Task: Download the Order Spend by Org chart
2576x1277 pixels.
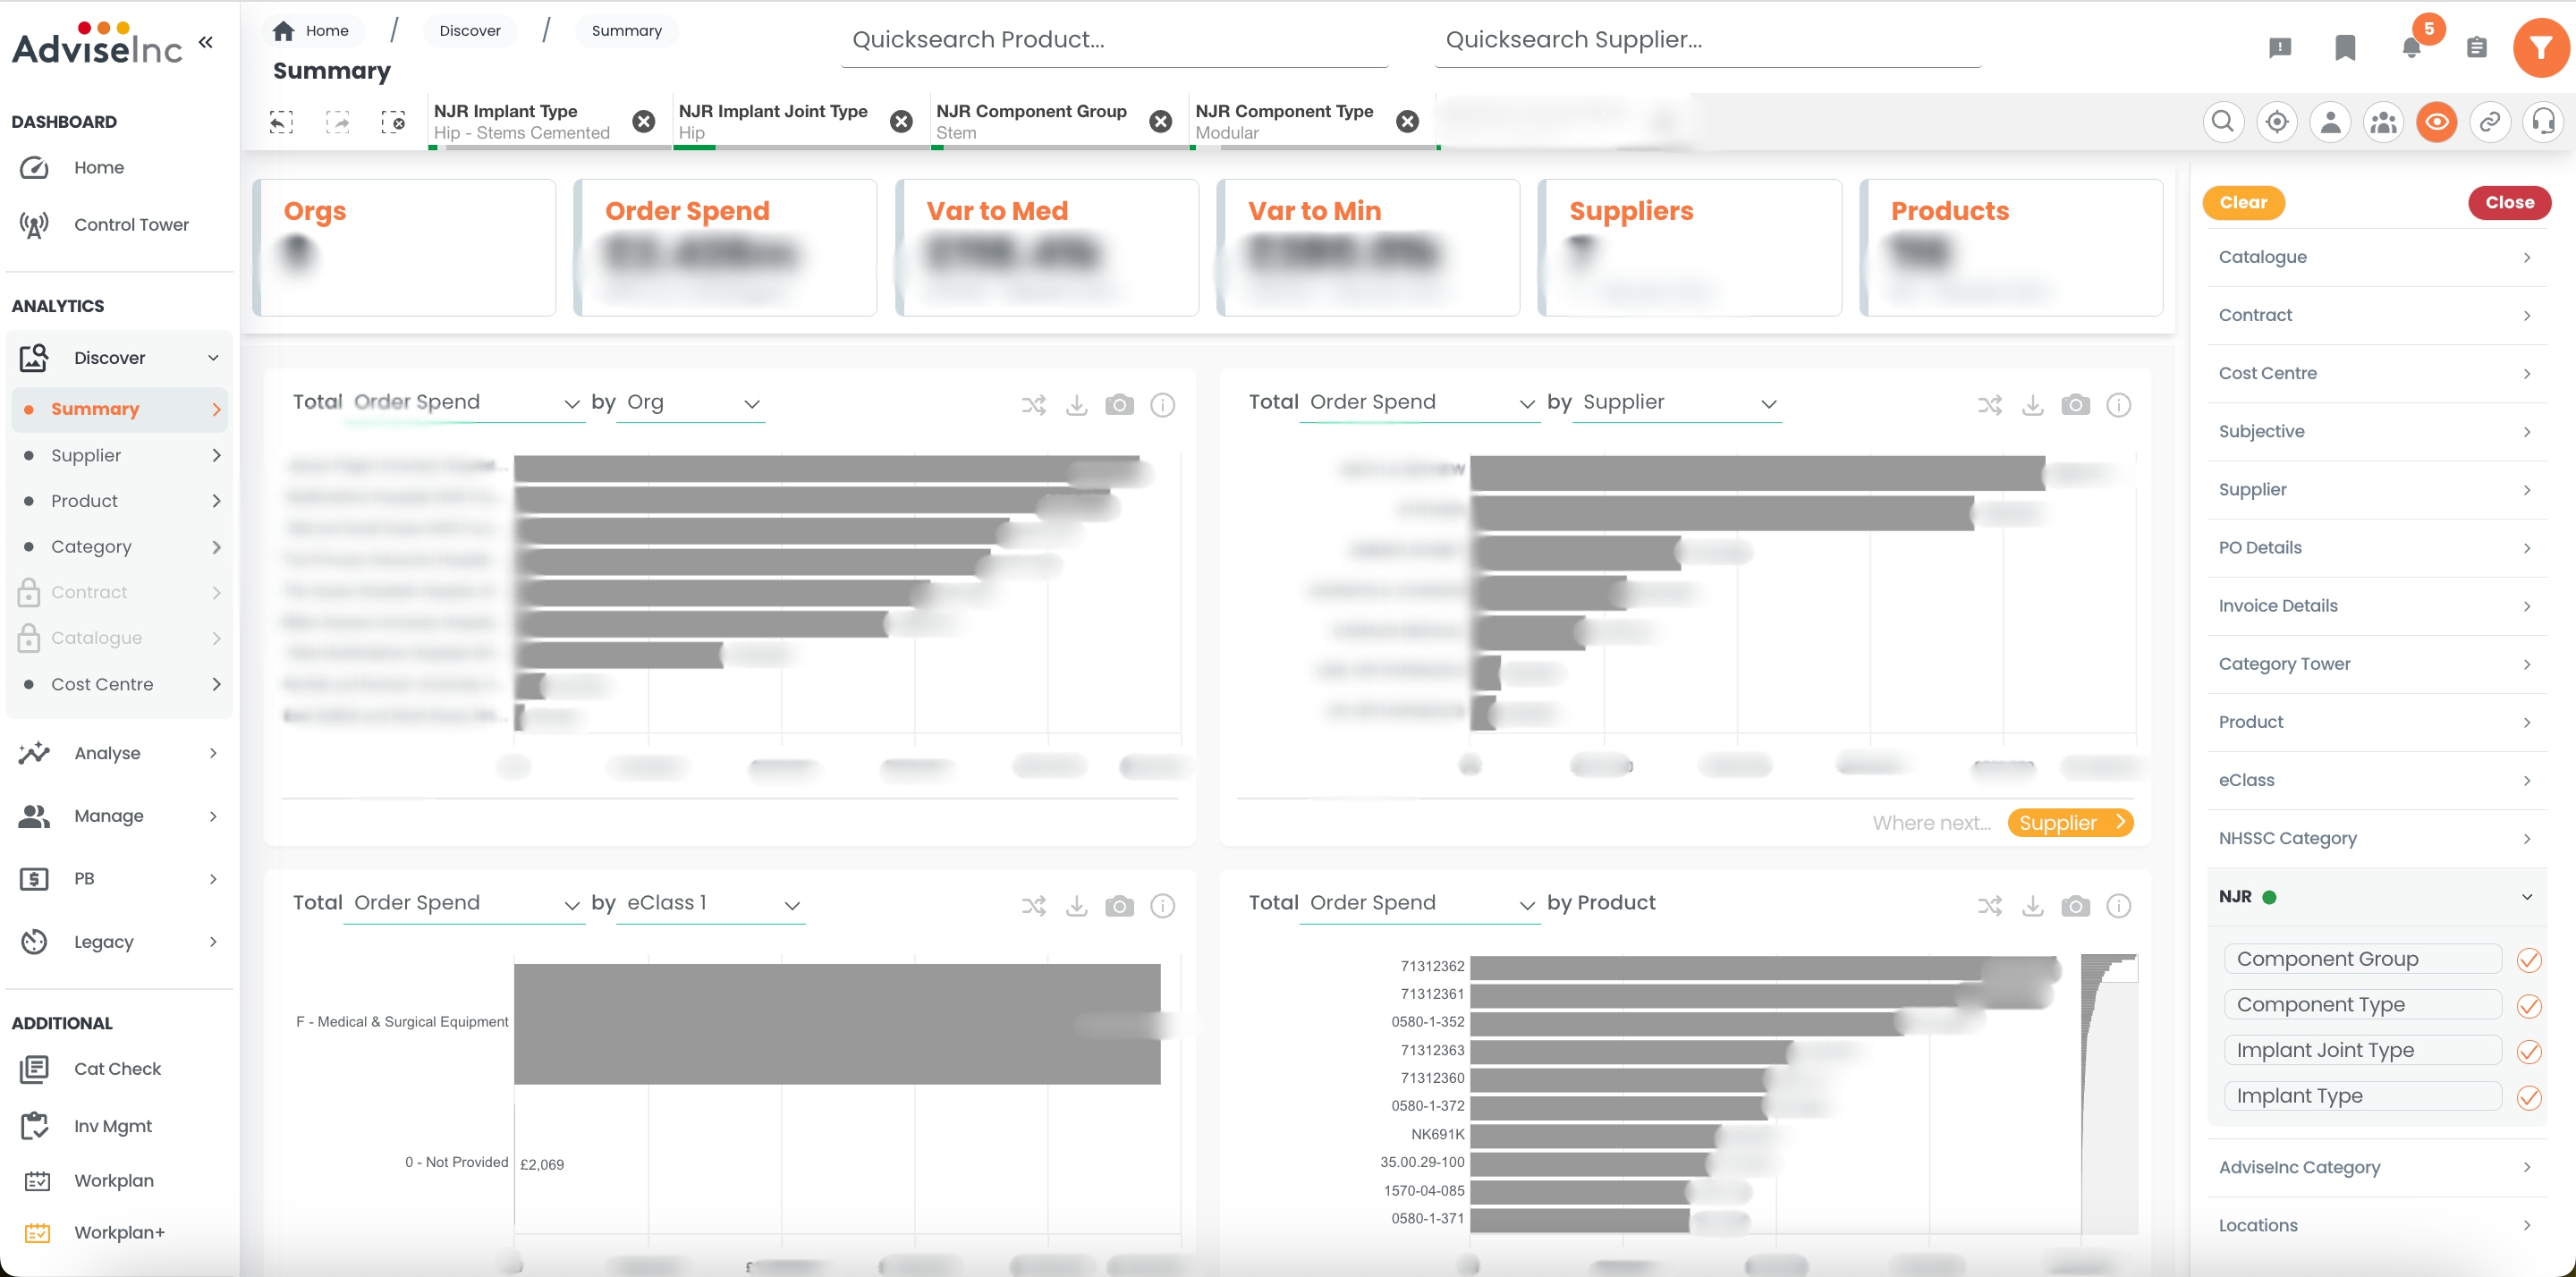Action: click(1076, 405)
